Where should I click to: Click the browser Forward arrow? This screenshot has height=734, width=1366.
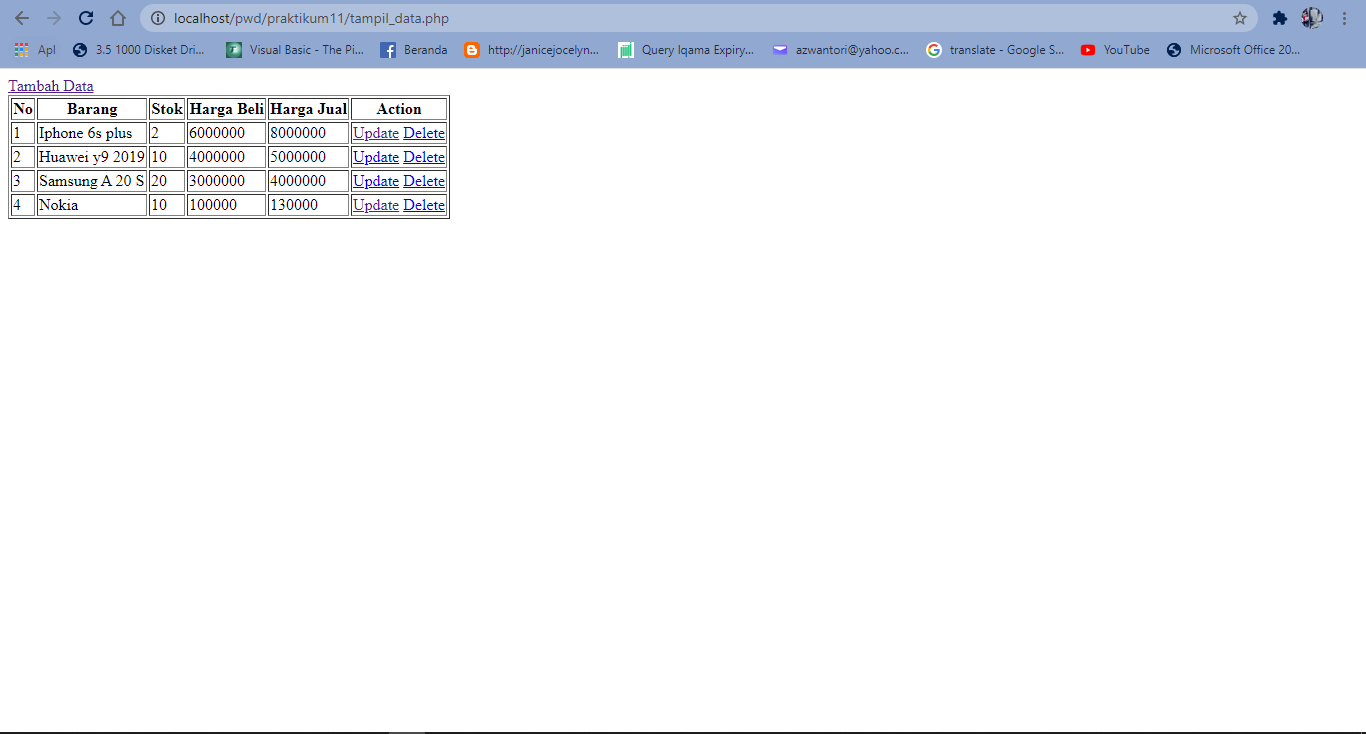click(54, 18)
